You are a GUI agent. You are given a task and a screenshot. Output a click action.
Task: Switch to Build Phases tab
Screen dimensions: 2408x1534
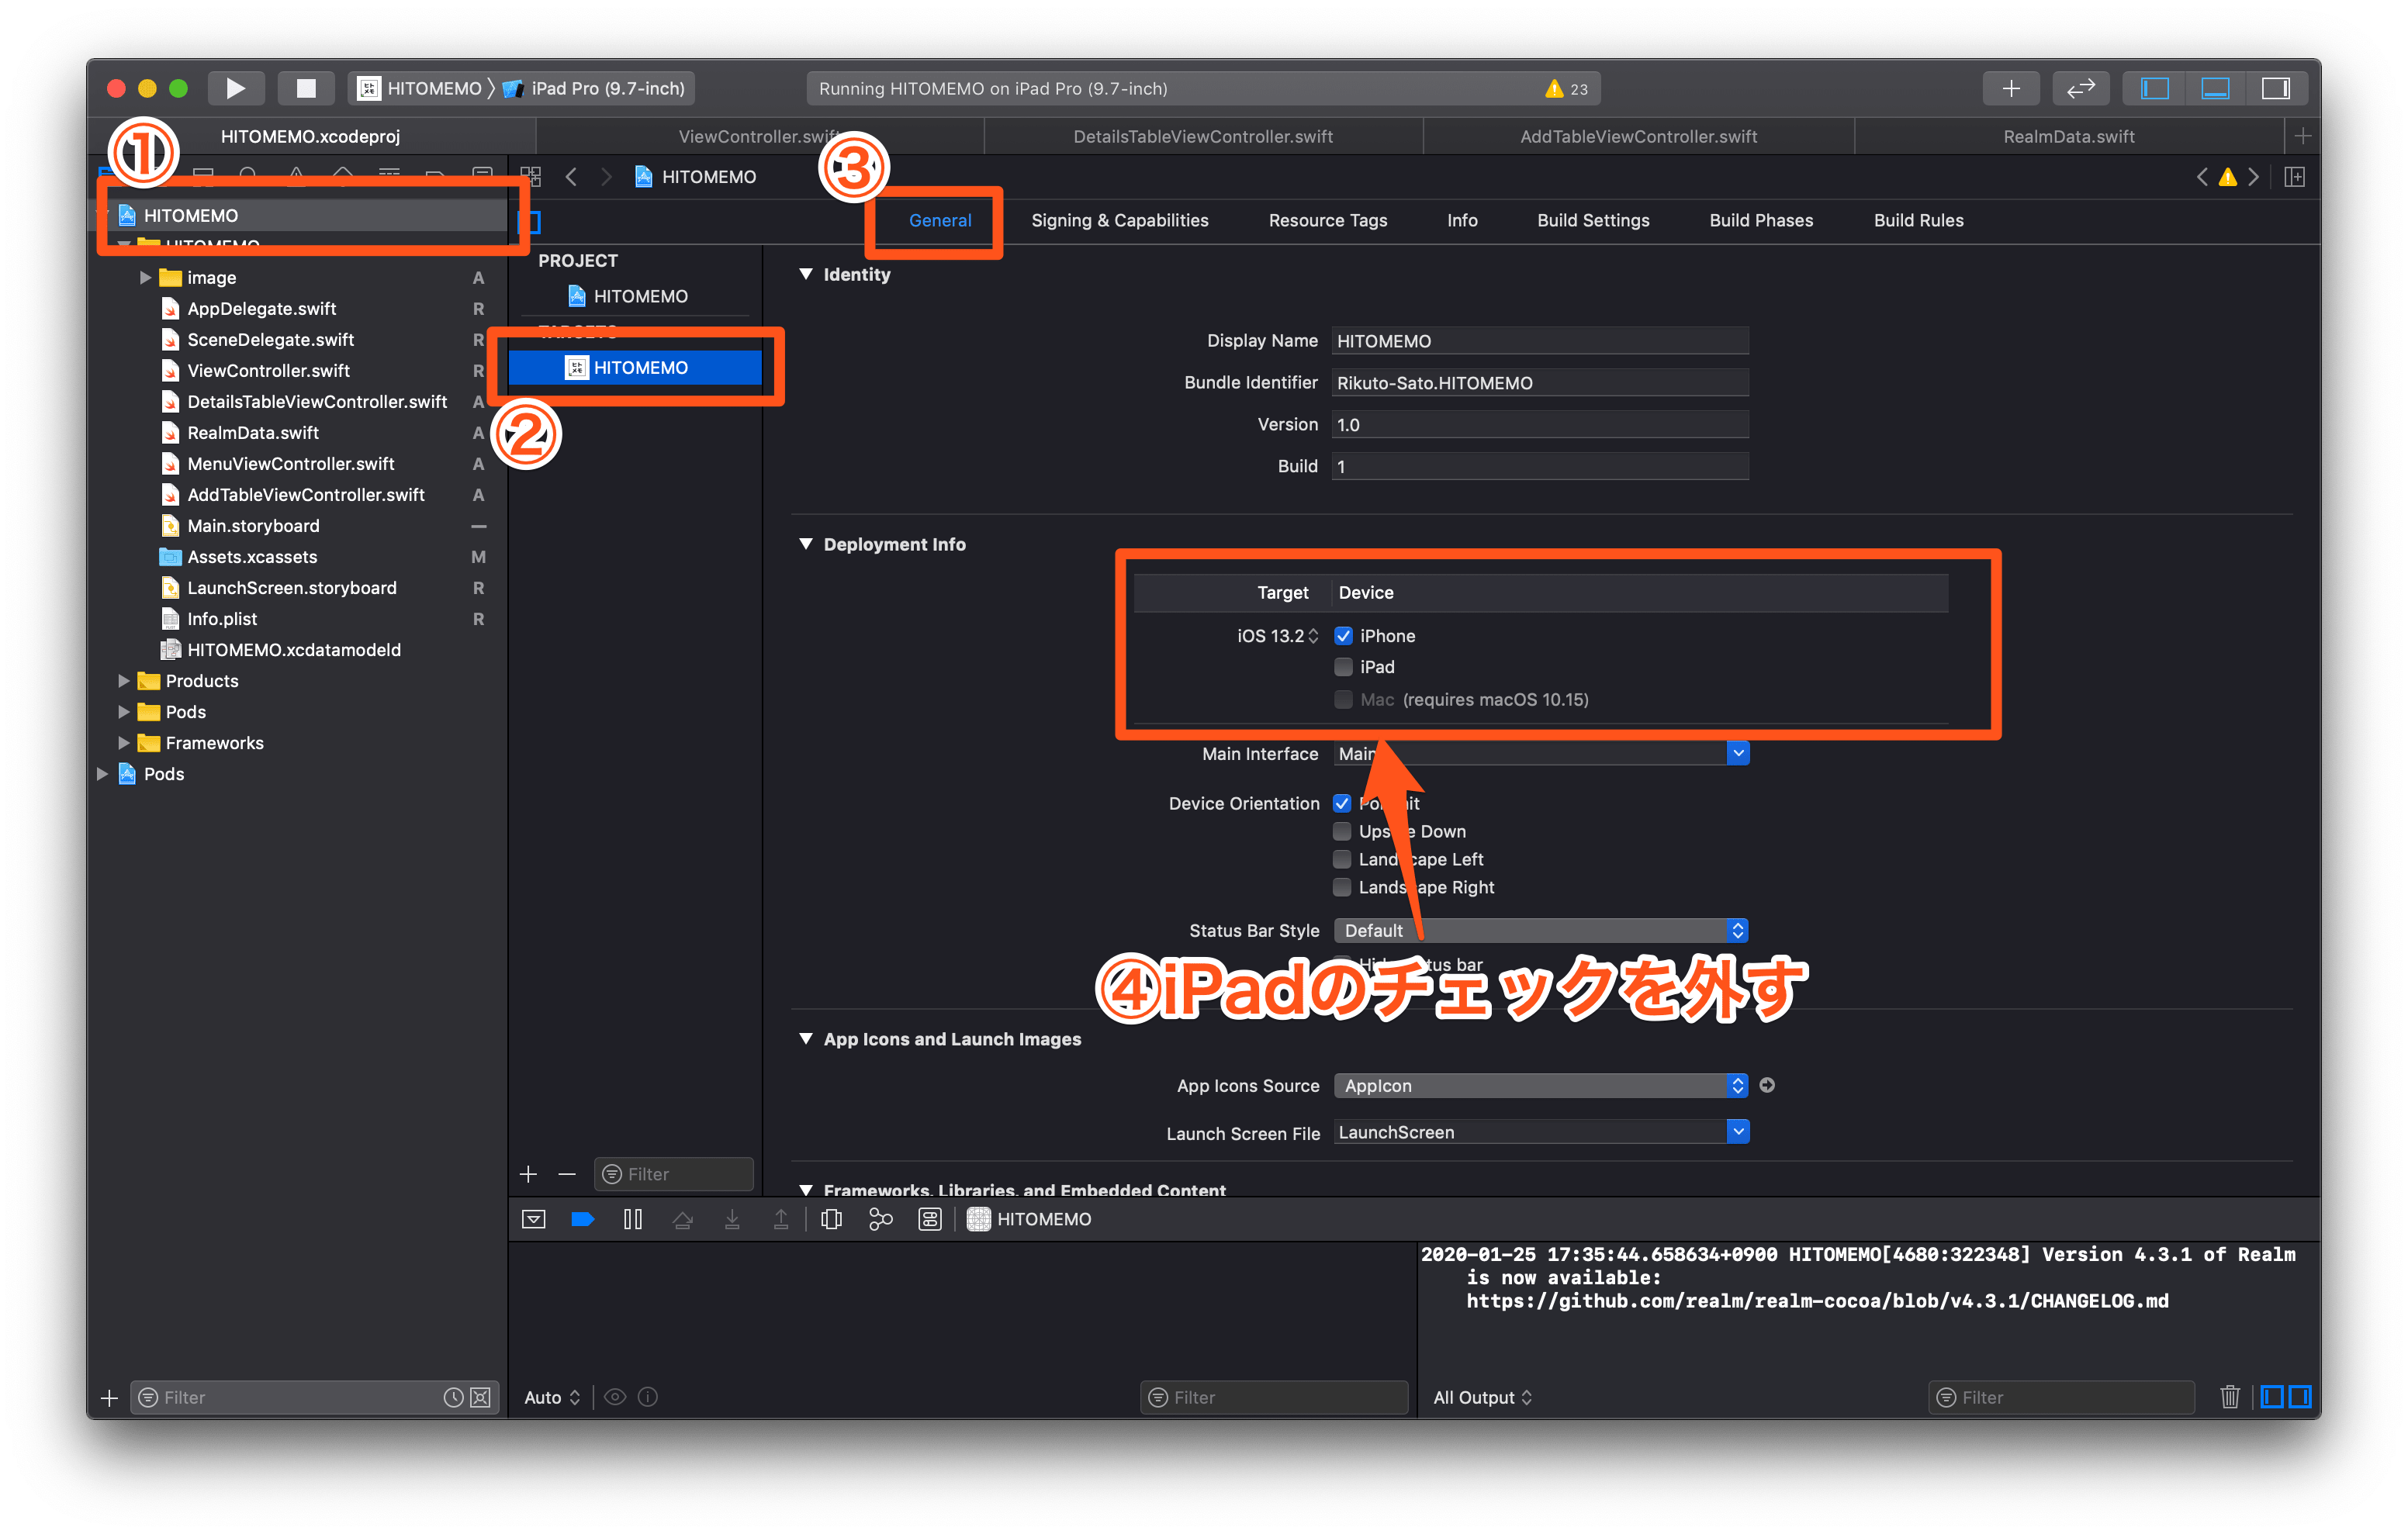(x=1761, y=220)
